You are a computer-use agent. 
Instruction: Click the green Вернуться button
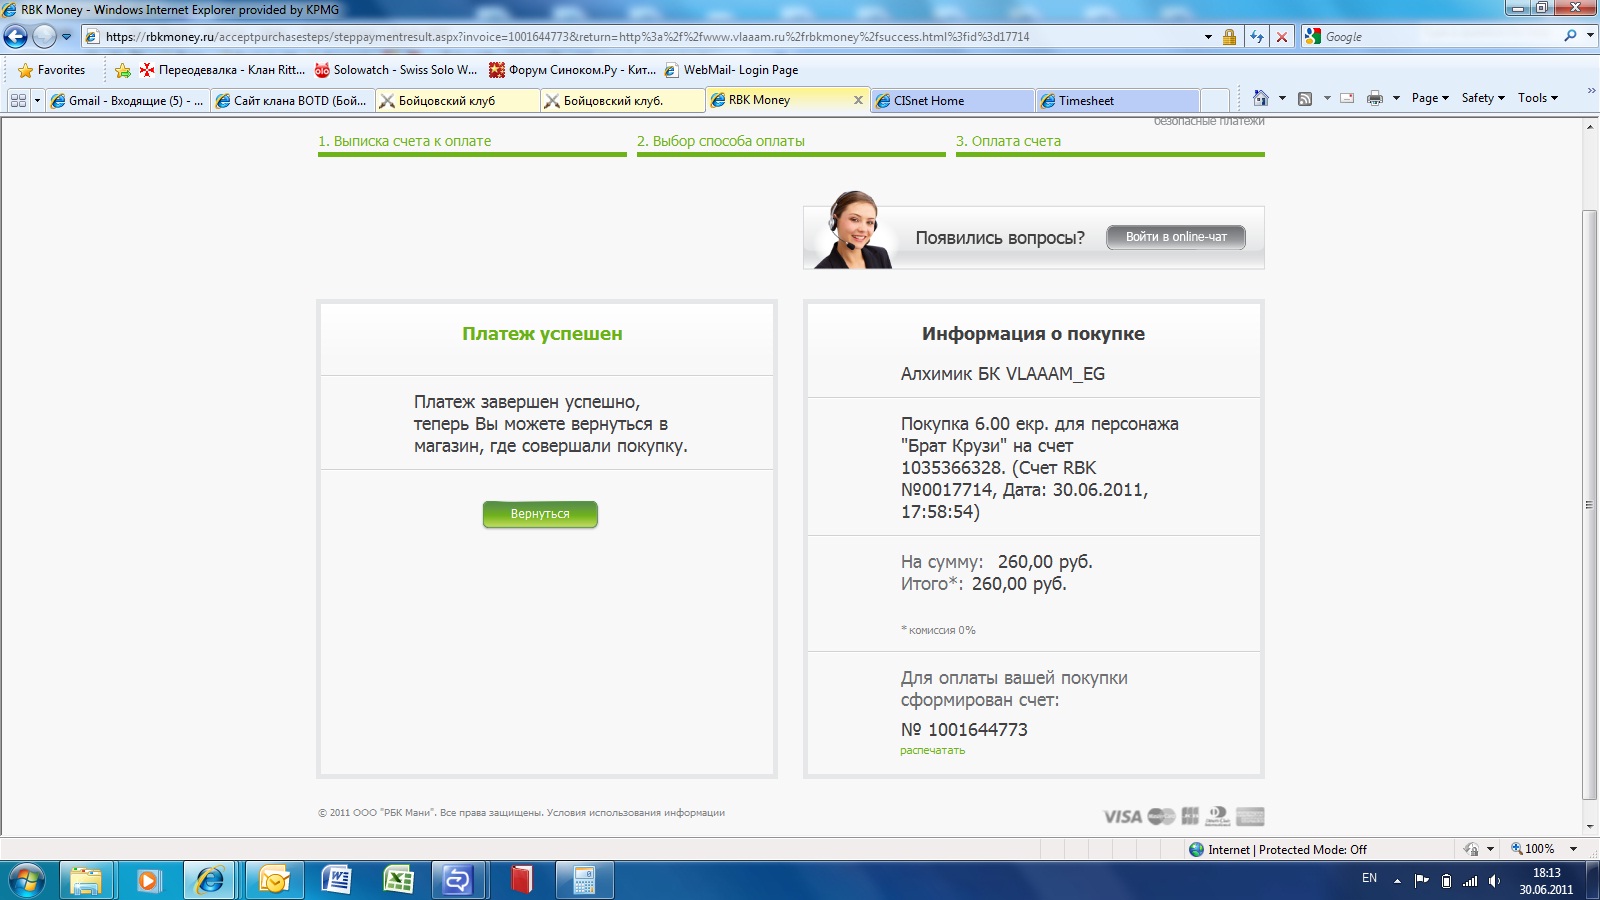(540, 514)
